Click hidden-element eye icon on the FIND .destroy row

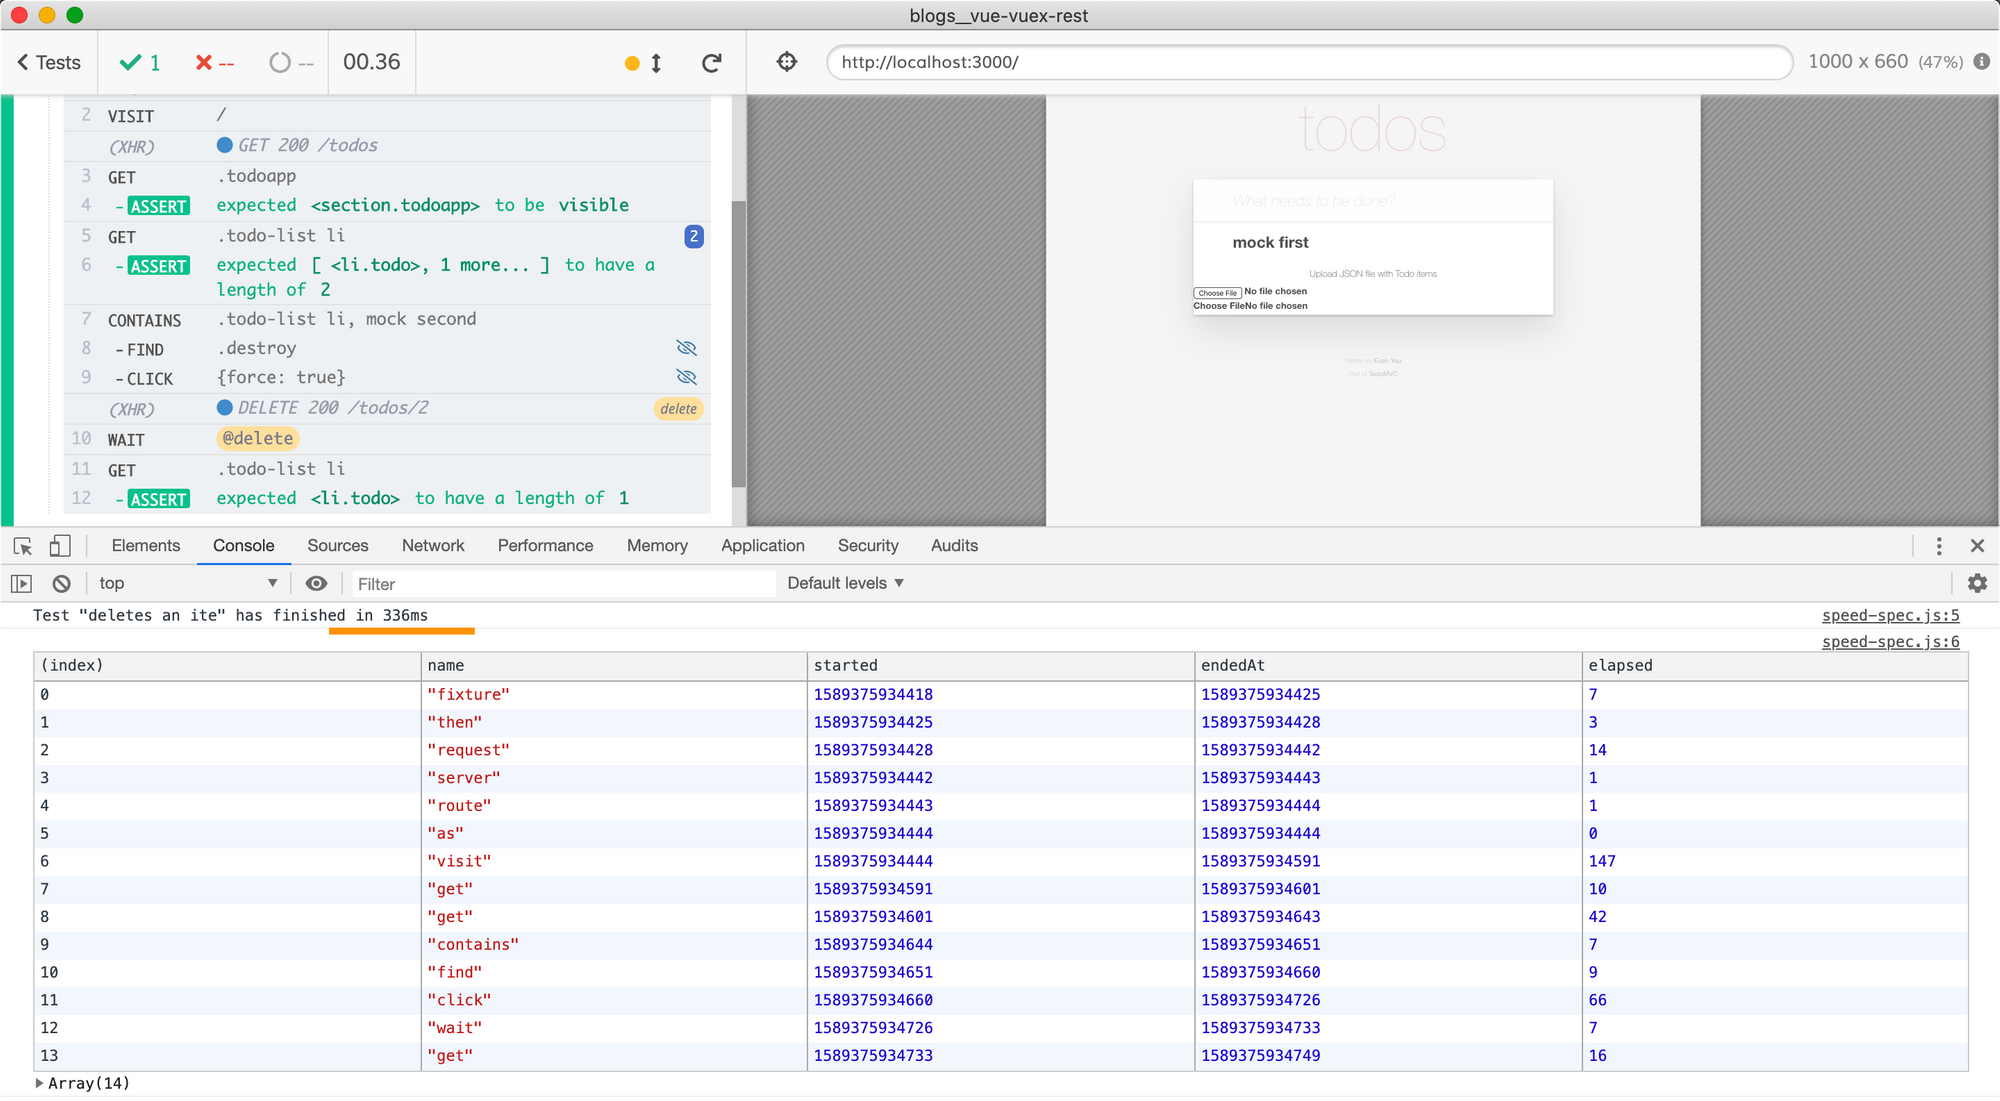click(686, 348)
